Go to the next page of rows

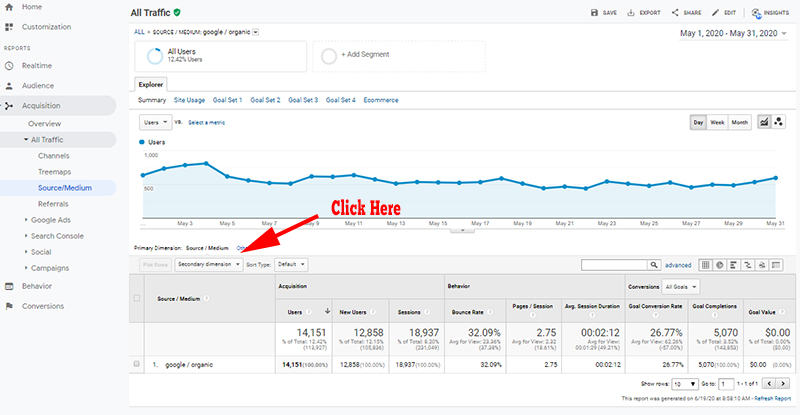[783, 383]
